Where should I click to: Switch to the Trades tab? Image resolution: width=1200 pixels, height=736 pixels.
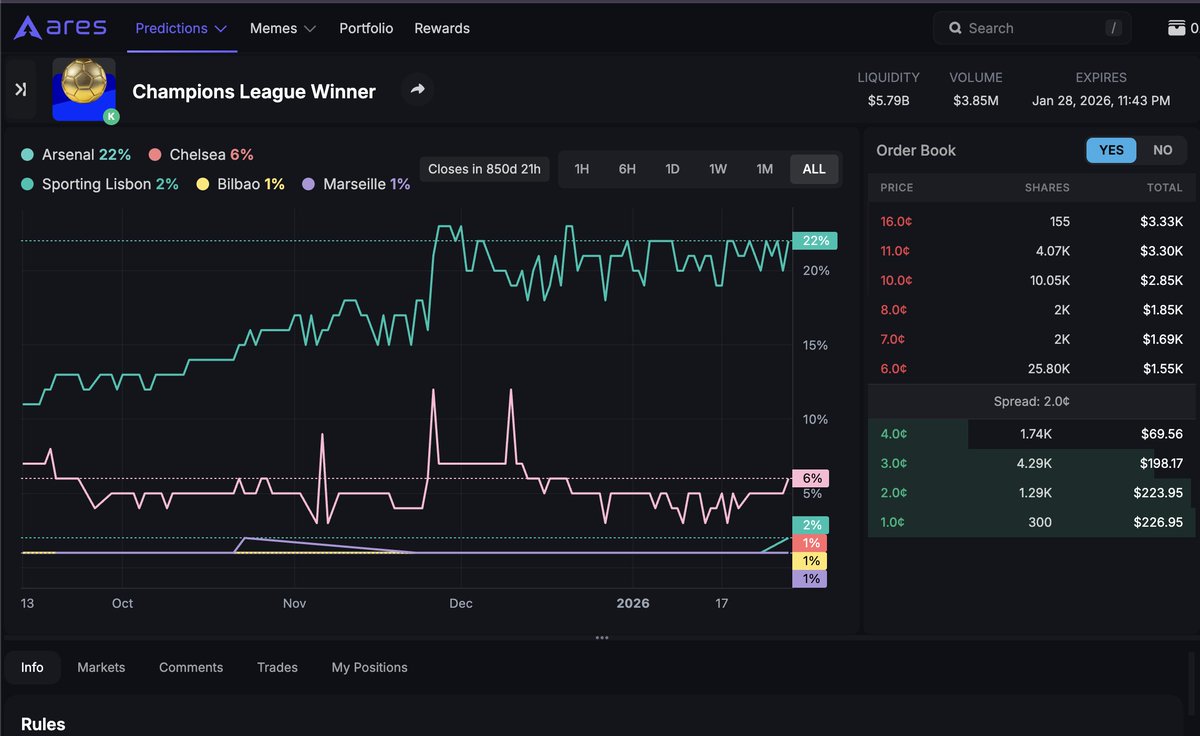tap(277, 667)
